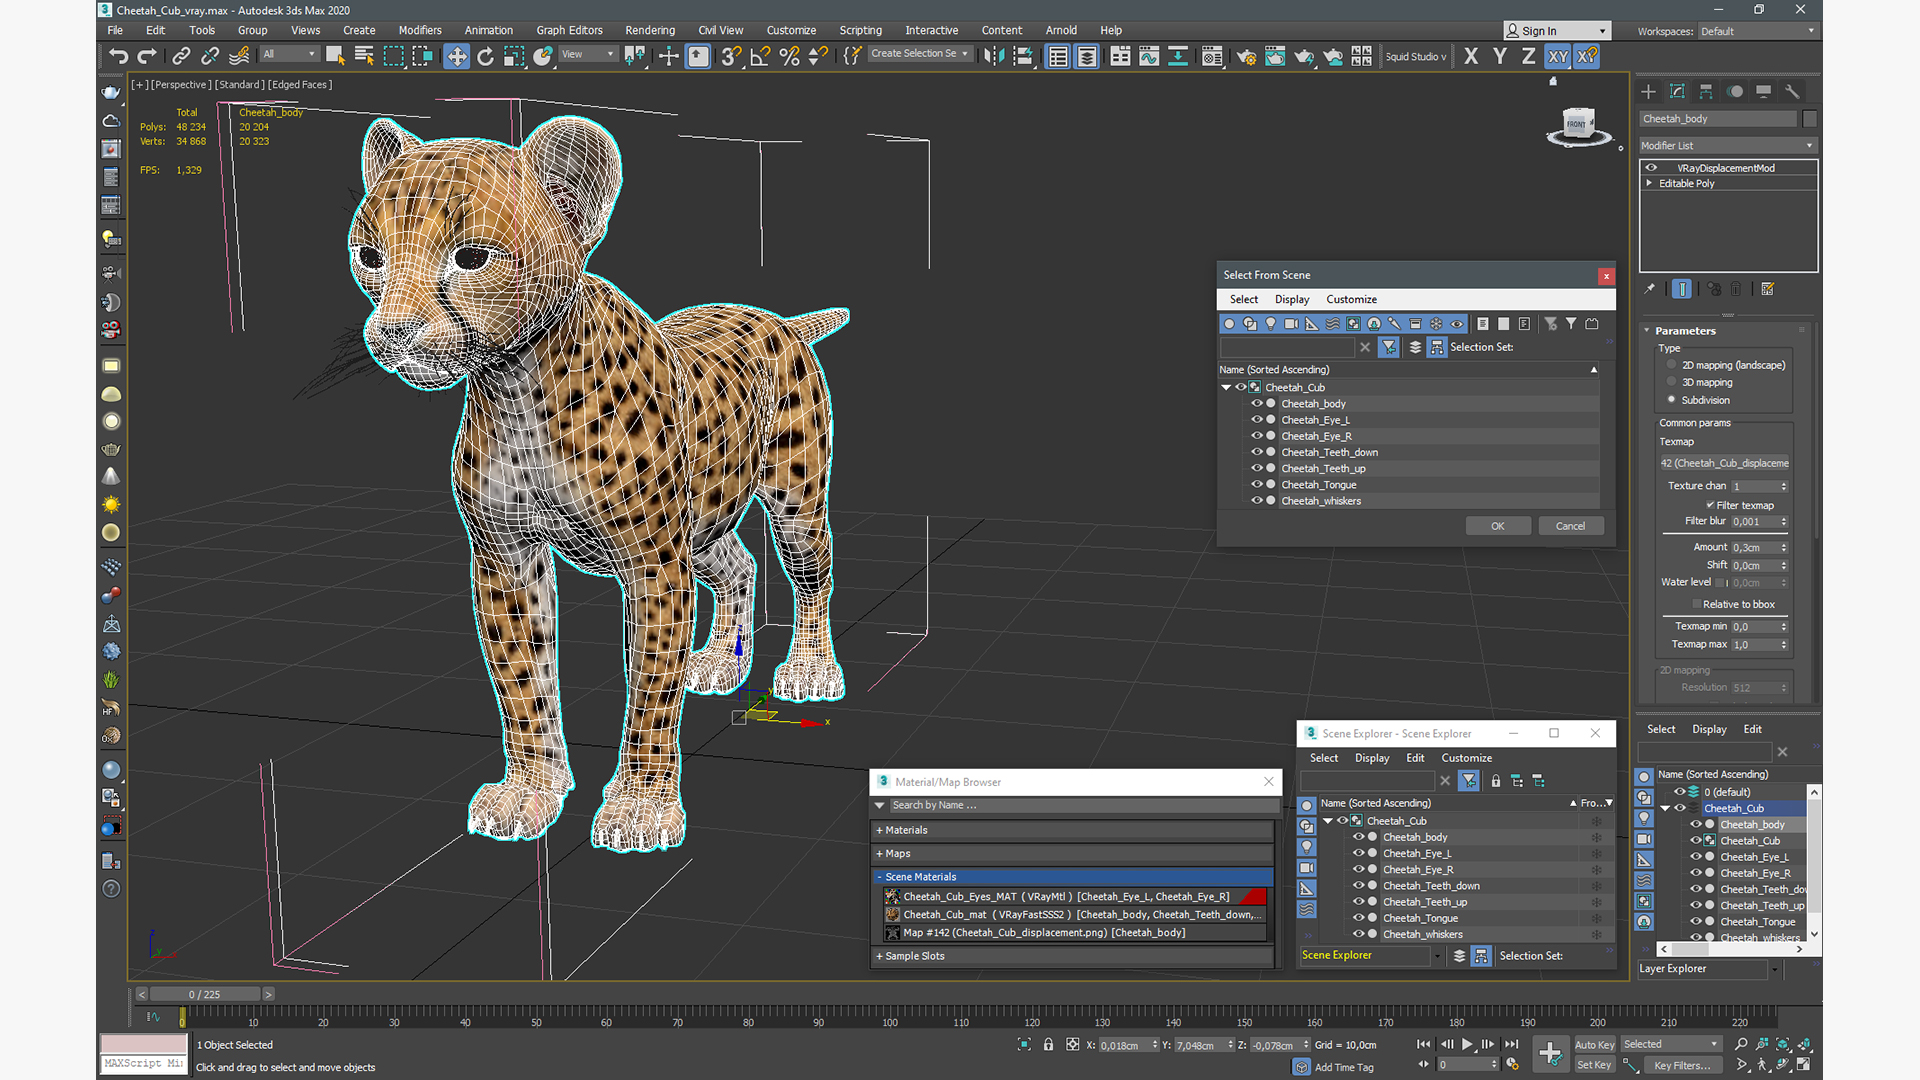Open the Key Filters button
The height and width of the screenshot is (1080, 1920).
1682,1065
